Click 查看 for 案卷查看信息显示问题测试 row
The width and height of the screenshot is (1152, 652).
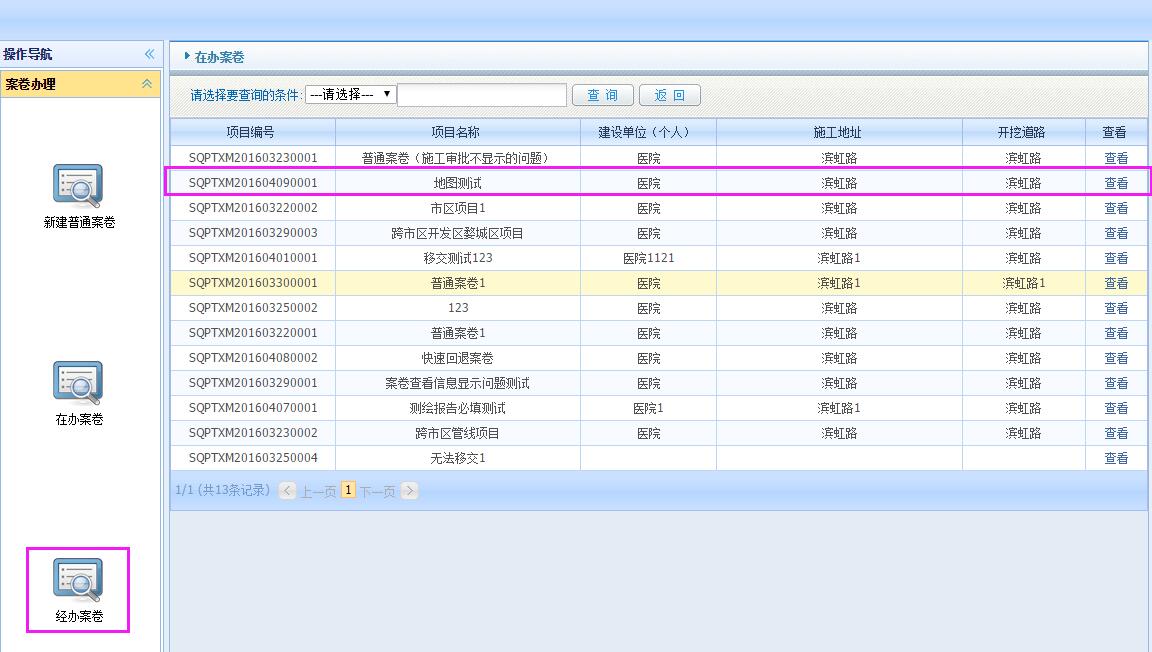(x=1116, y=383)
